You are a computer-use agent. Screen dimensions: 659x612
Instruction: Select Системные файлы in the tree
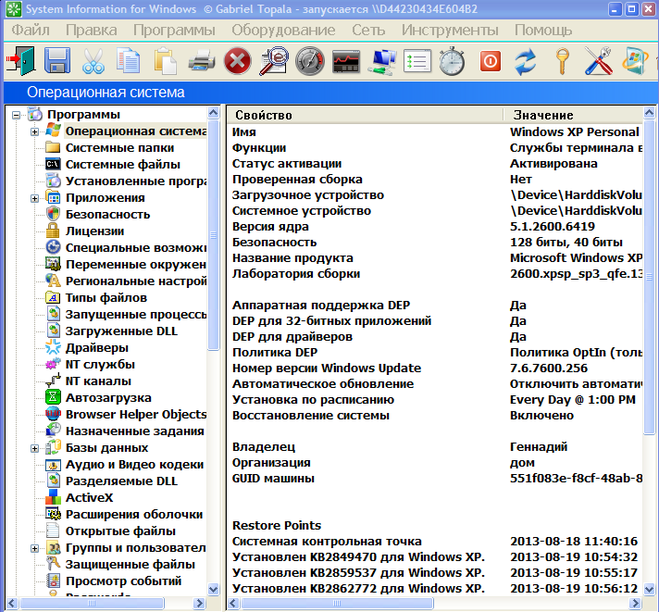123,164
